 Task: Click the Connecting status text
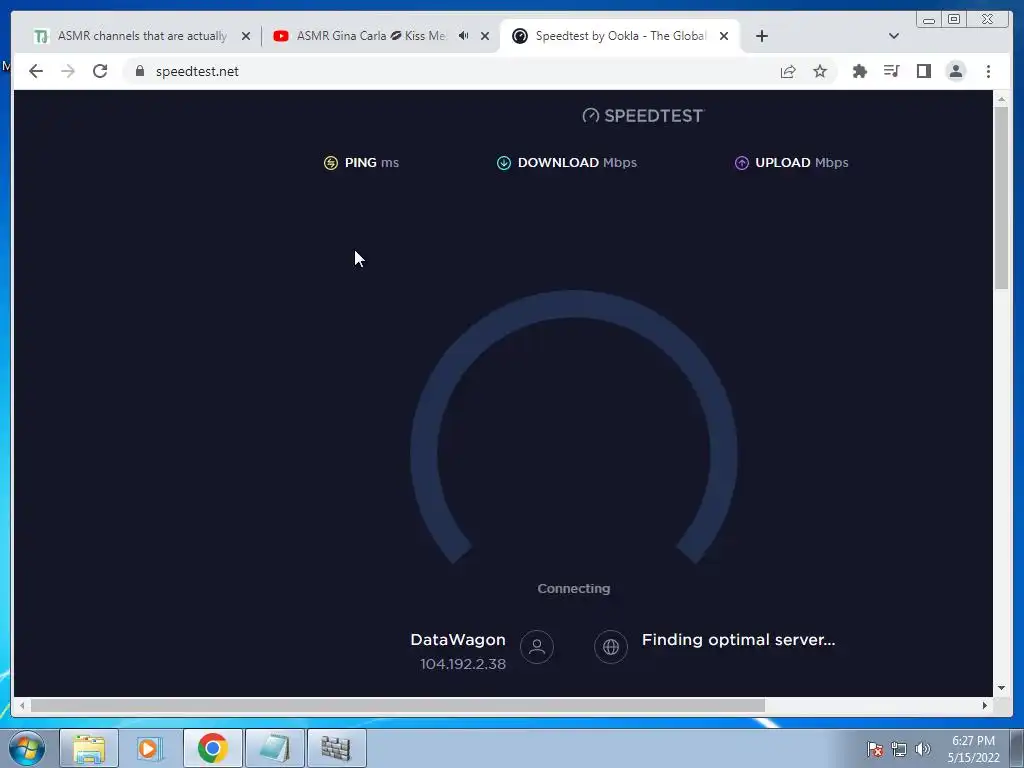[574, 588]
